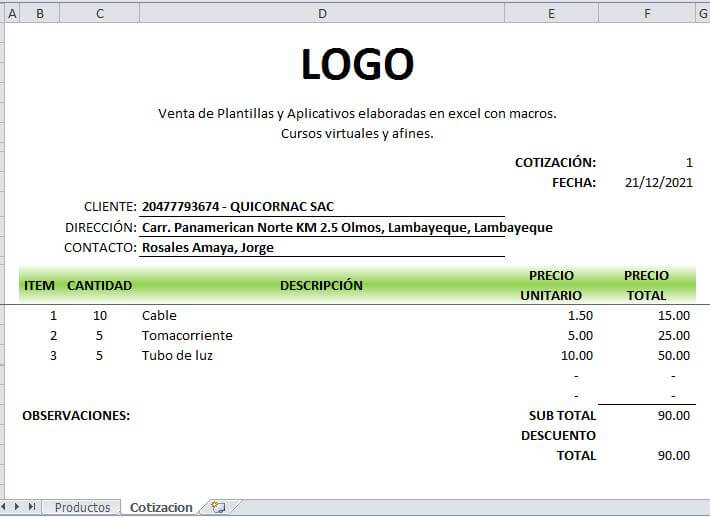Select column D by its header
The image size is (710, 517).
pyautogui.click(x=322, y=13)
